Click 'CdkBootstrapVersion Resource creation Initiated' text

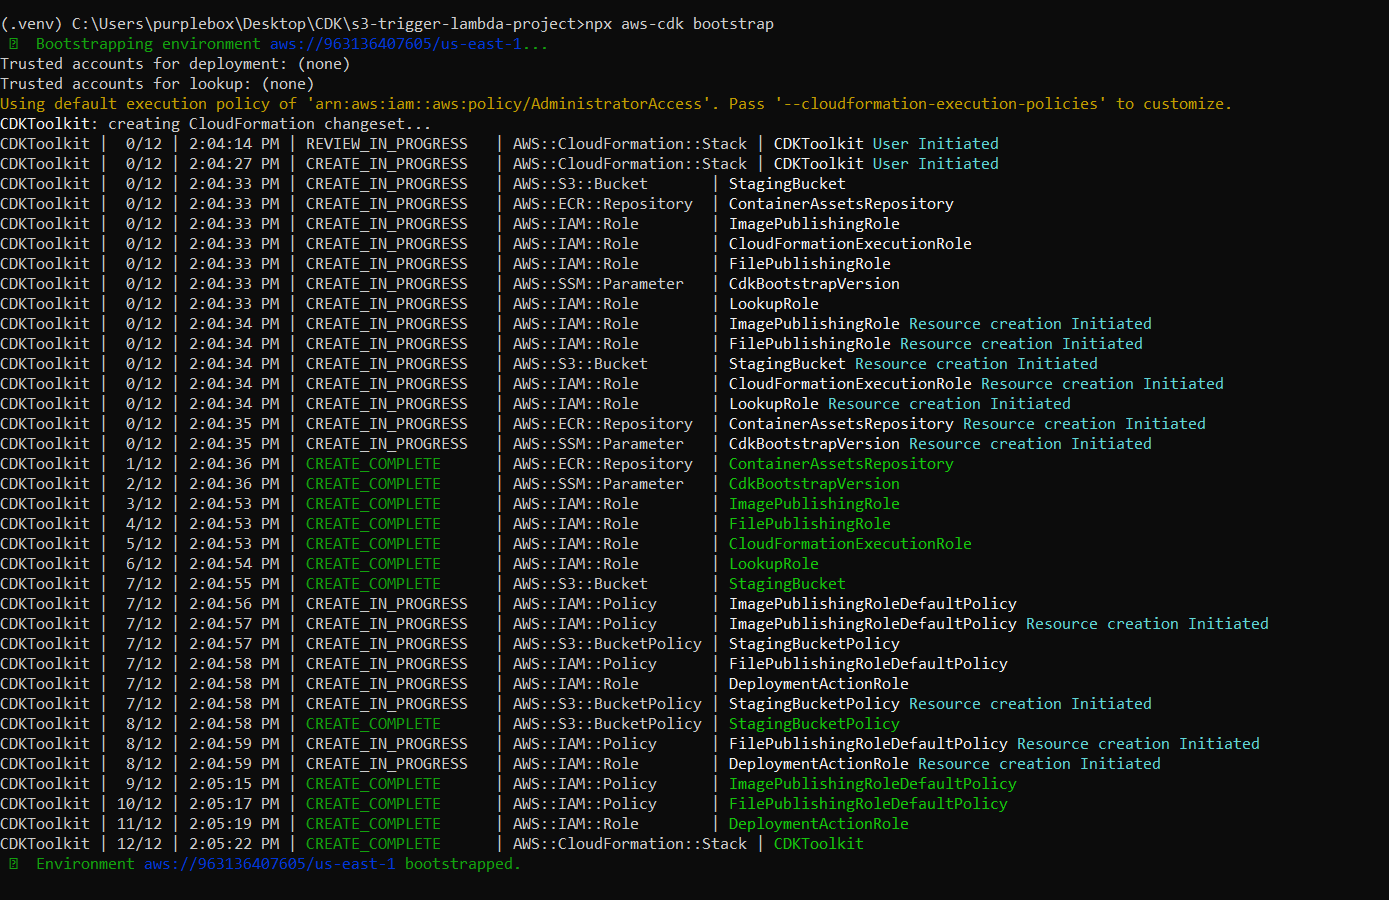coord(940,444)
